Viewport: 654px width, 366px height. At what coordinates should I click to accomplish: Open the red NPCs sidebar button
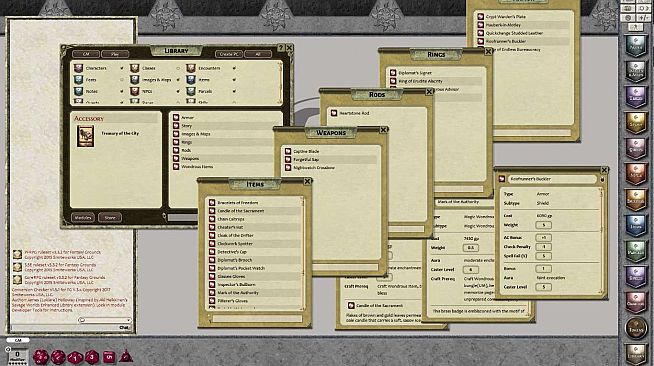[x=636, y=174]
